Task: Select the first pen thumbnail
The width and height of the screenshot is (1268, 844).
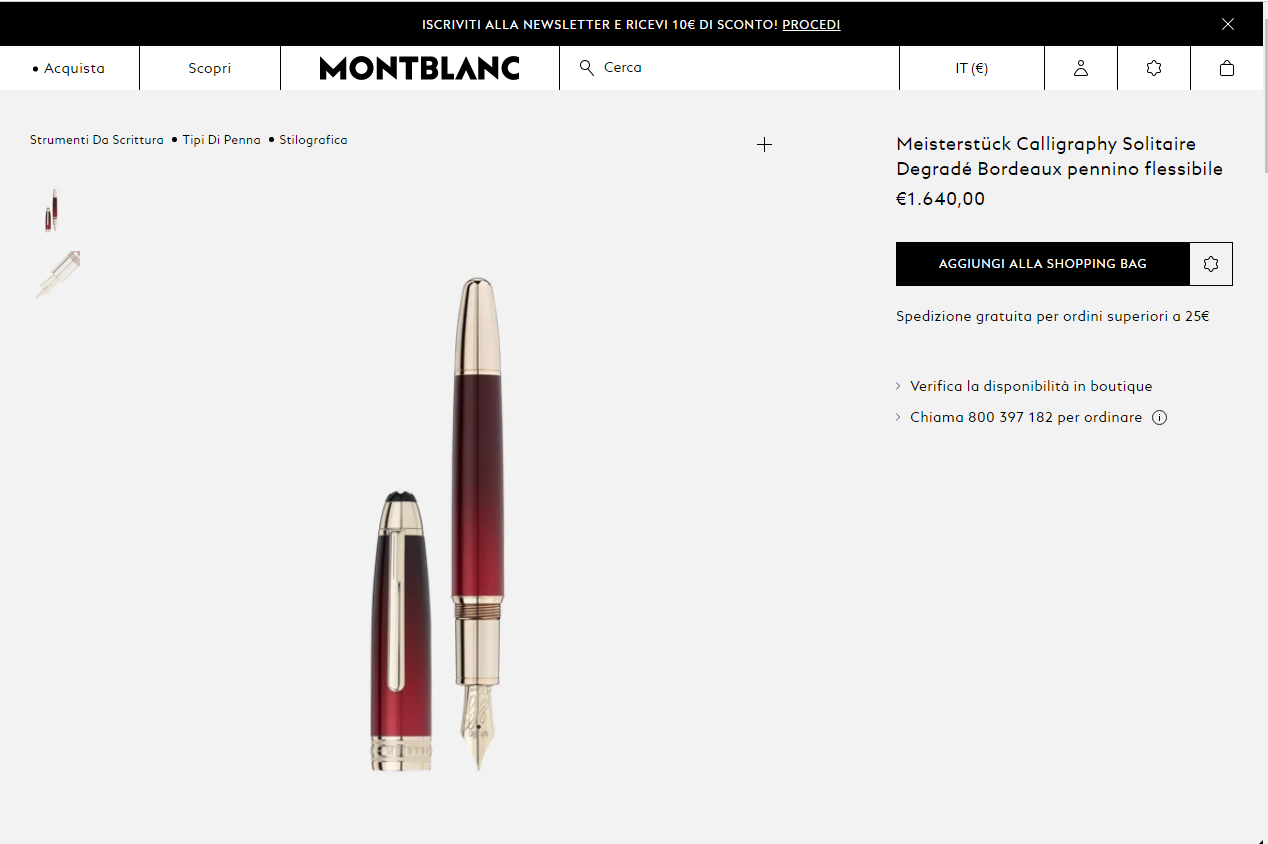Action: [51, 210]
